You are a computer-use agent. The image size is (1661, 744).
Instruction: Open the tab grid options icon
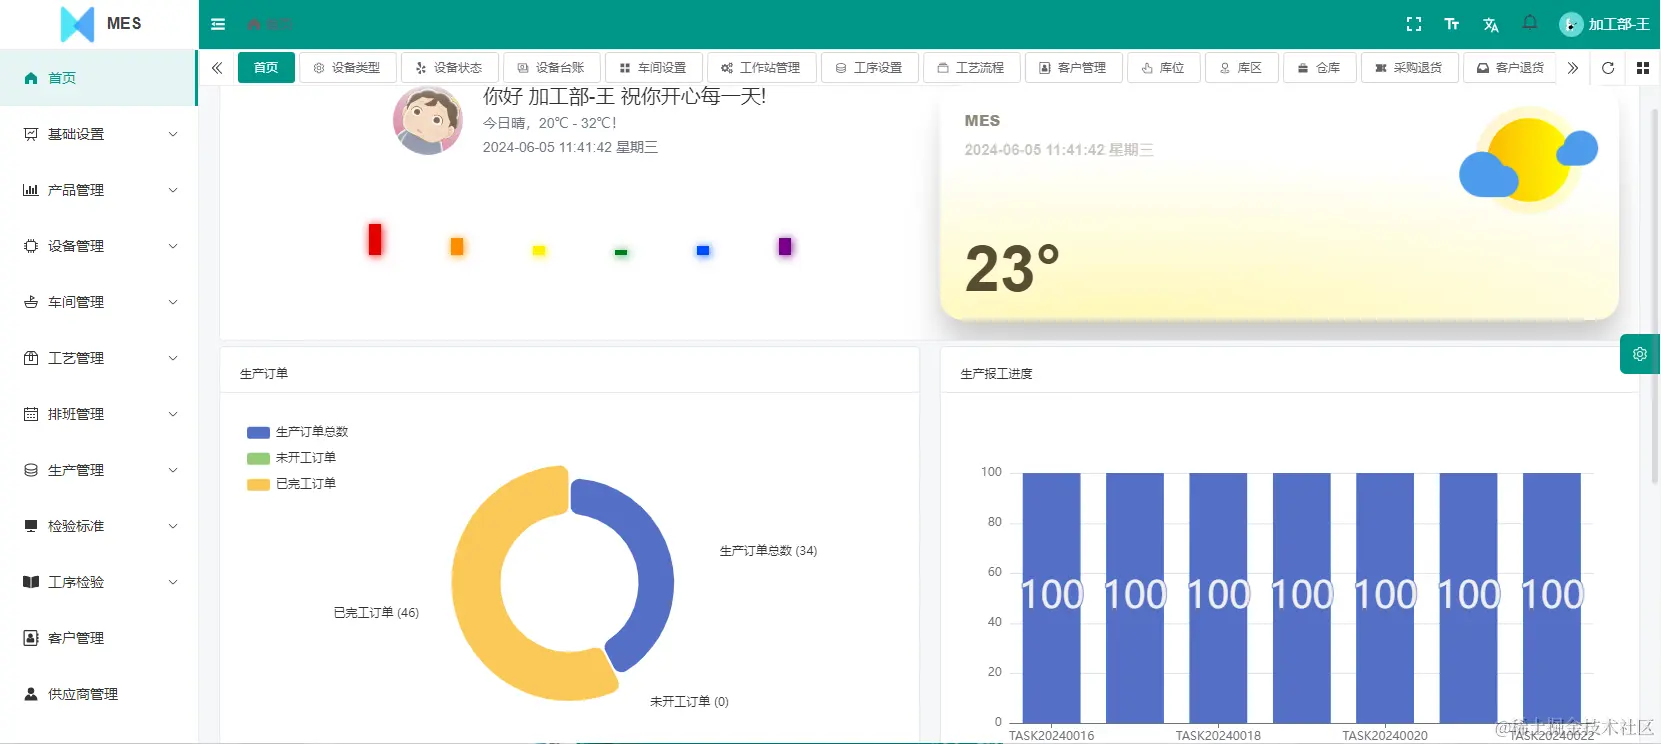coord(1643,68)
